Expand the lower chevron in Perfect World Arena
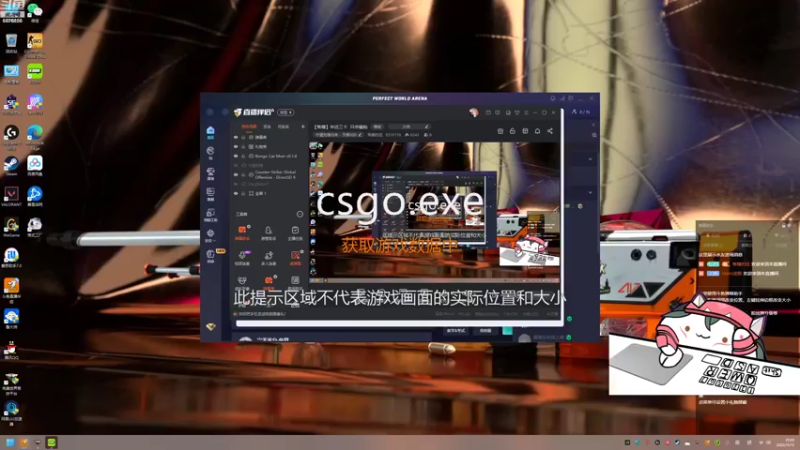This screenshot has height=450, width=800. (x=590, y=192)
